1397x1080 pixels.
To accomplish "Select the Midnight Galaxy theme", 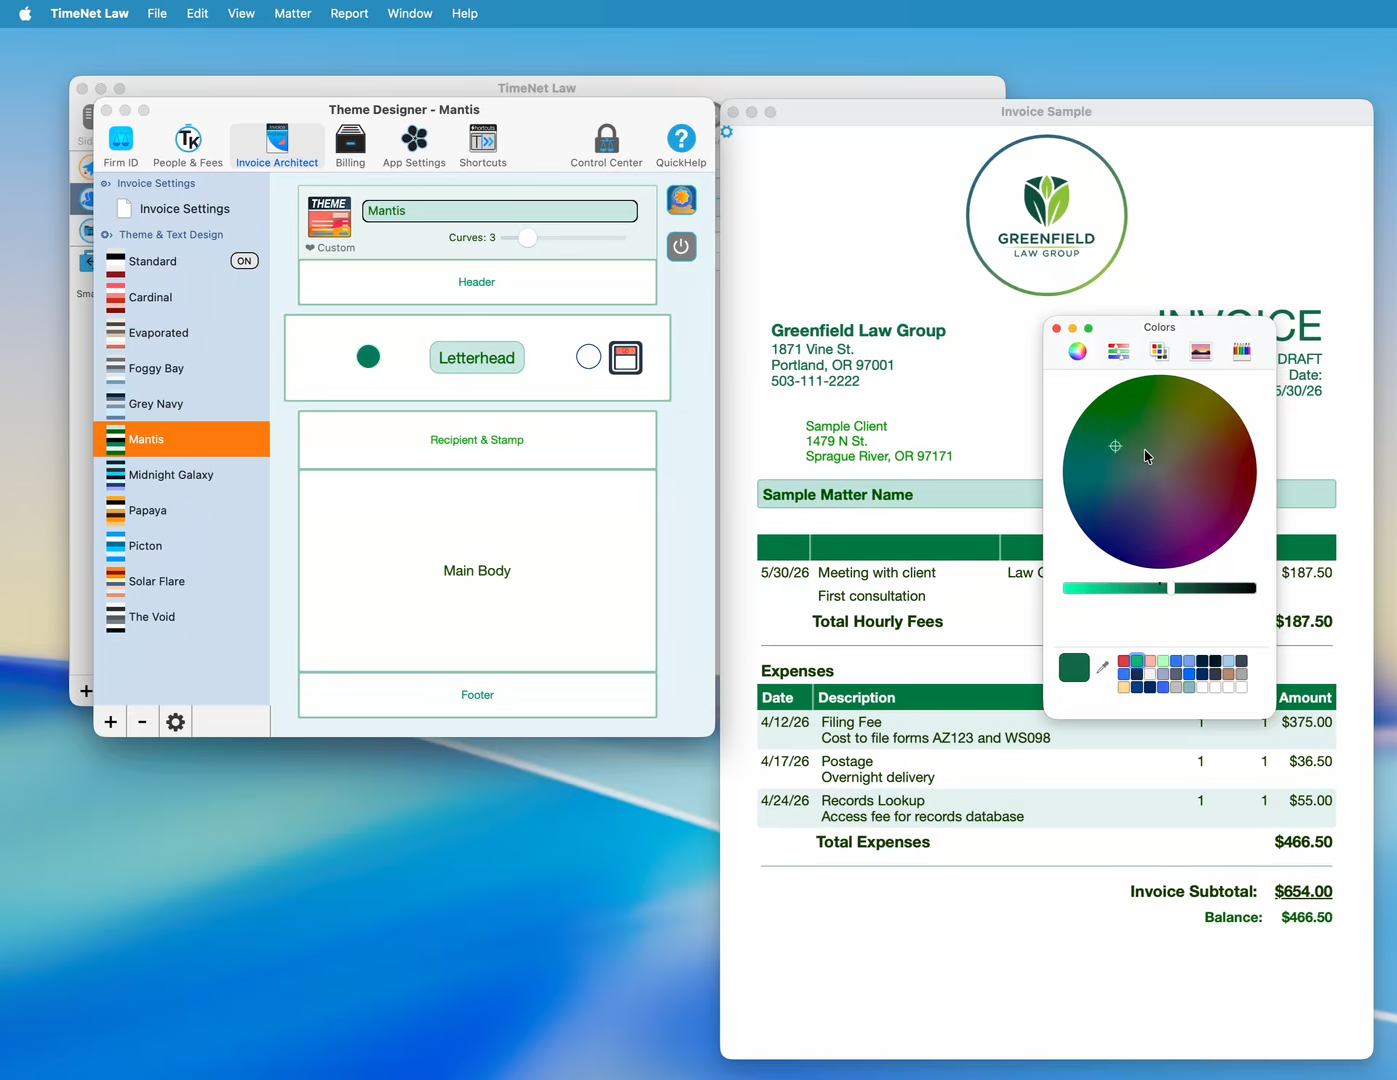I will point(182,475).
